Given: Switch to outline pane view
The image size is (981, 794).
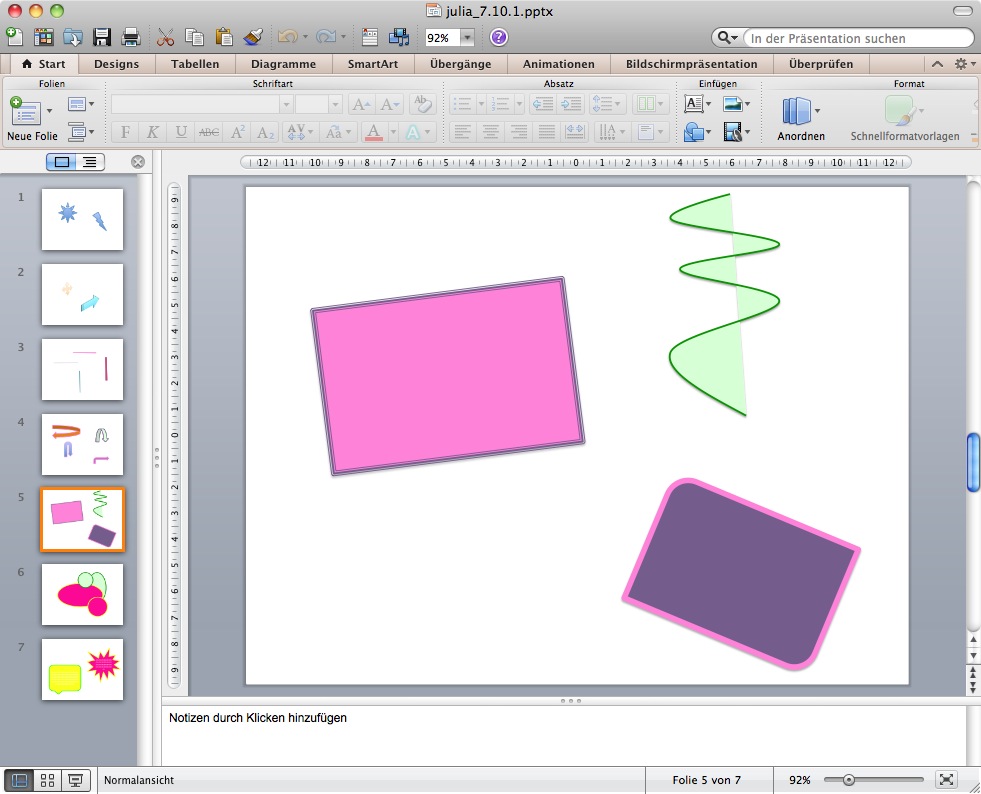Looking at the screenshot, I should tap(89, 162).
